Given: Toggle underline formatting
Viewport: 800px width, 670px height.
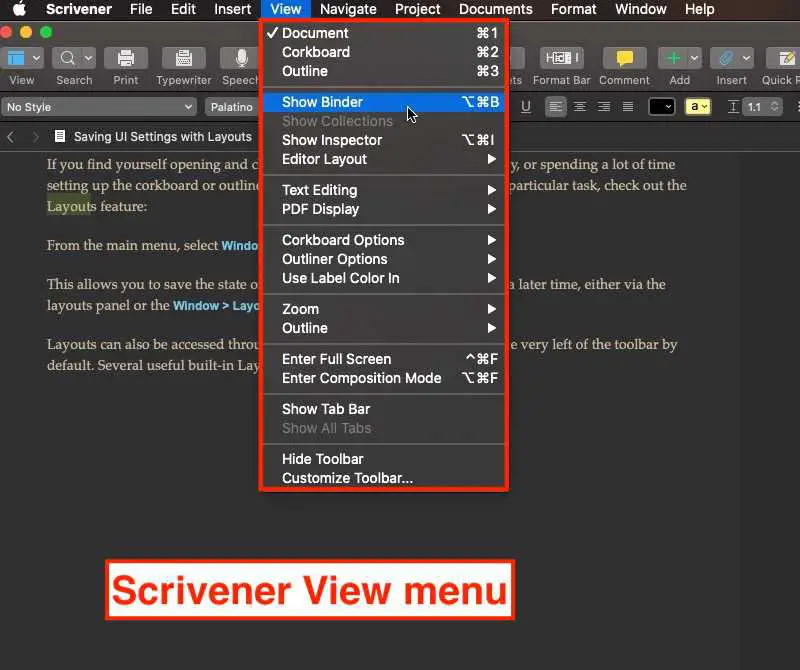Looking at the screenshot, I should click(x=526, y=107).
